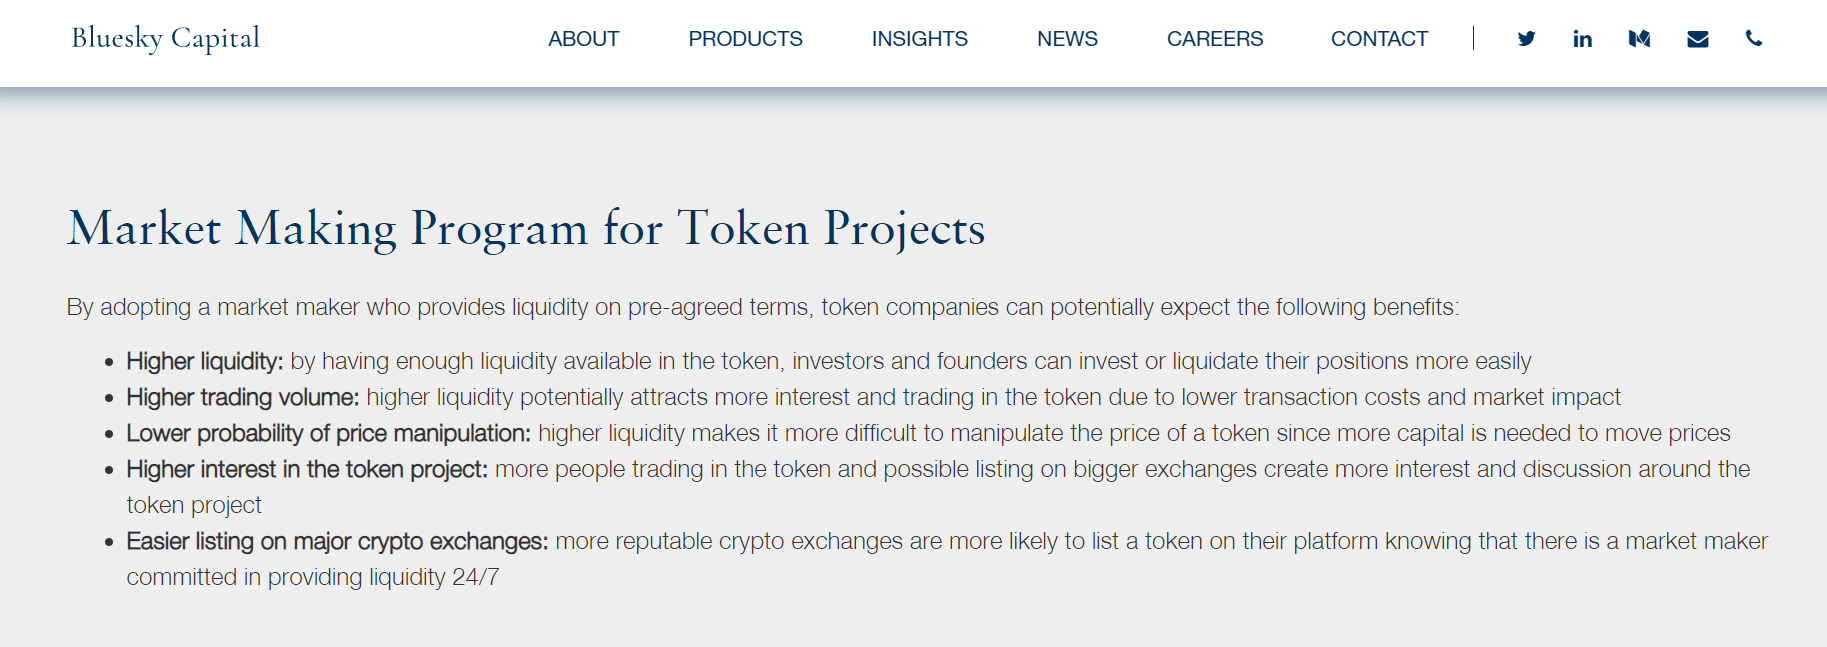Click the Easier listing on major crypto exchanges bullet
This screenshot has height=647, width=1827.
pyautogui.click(x=946, y=541)
